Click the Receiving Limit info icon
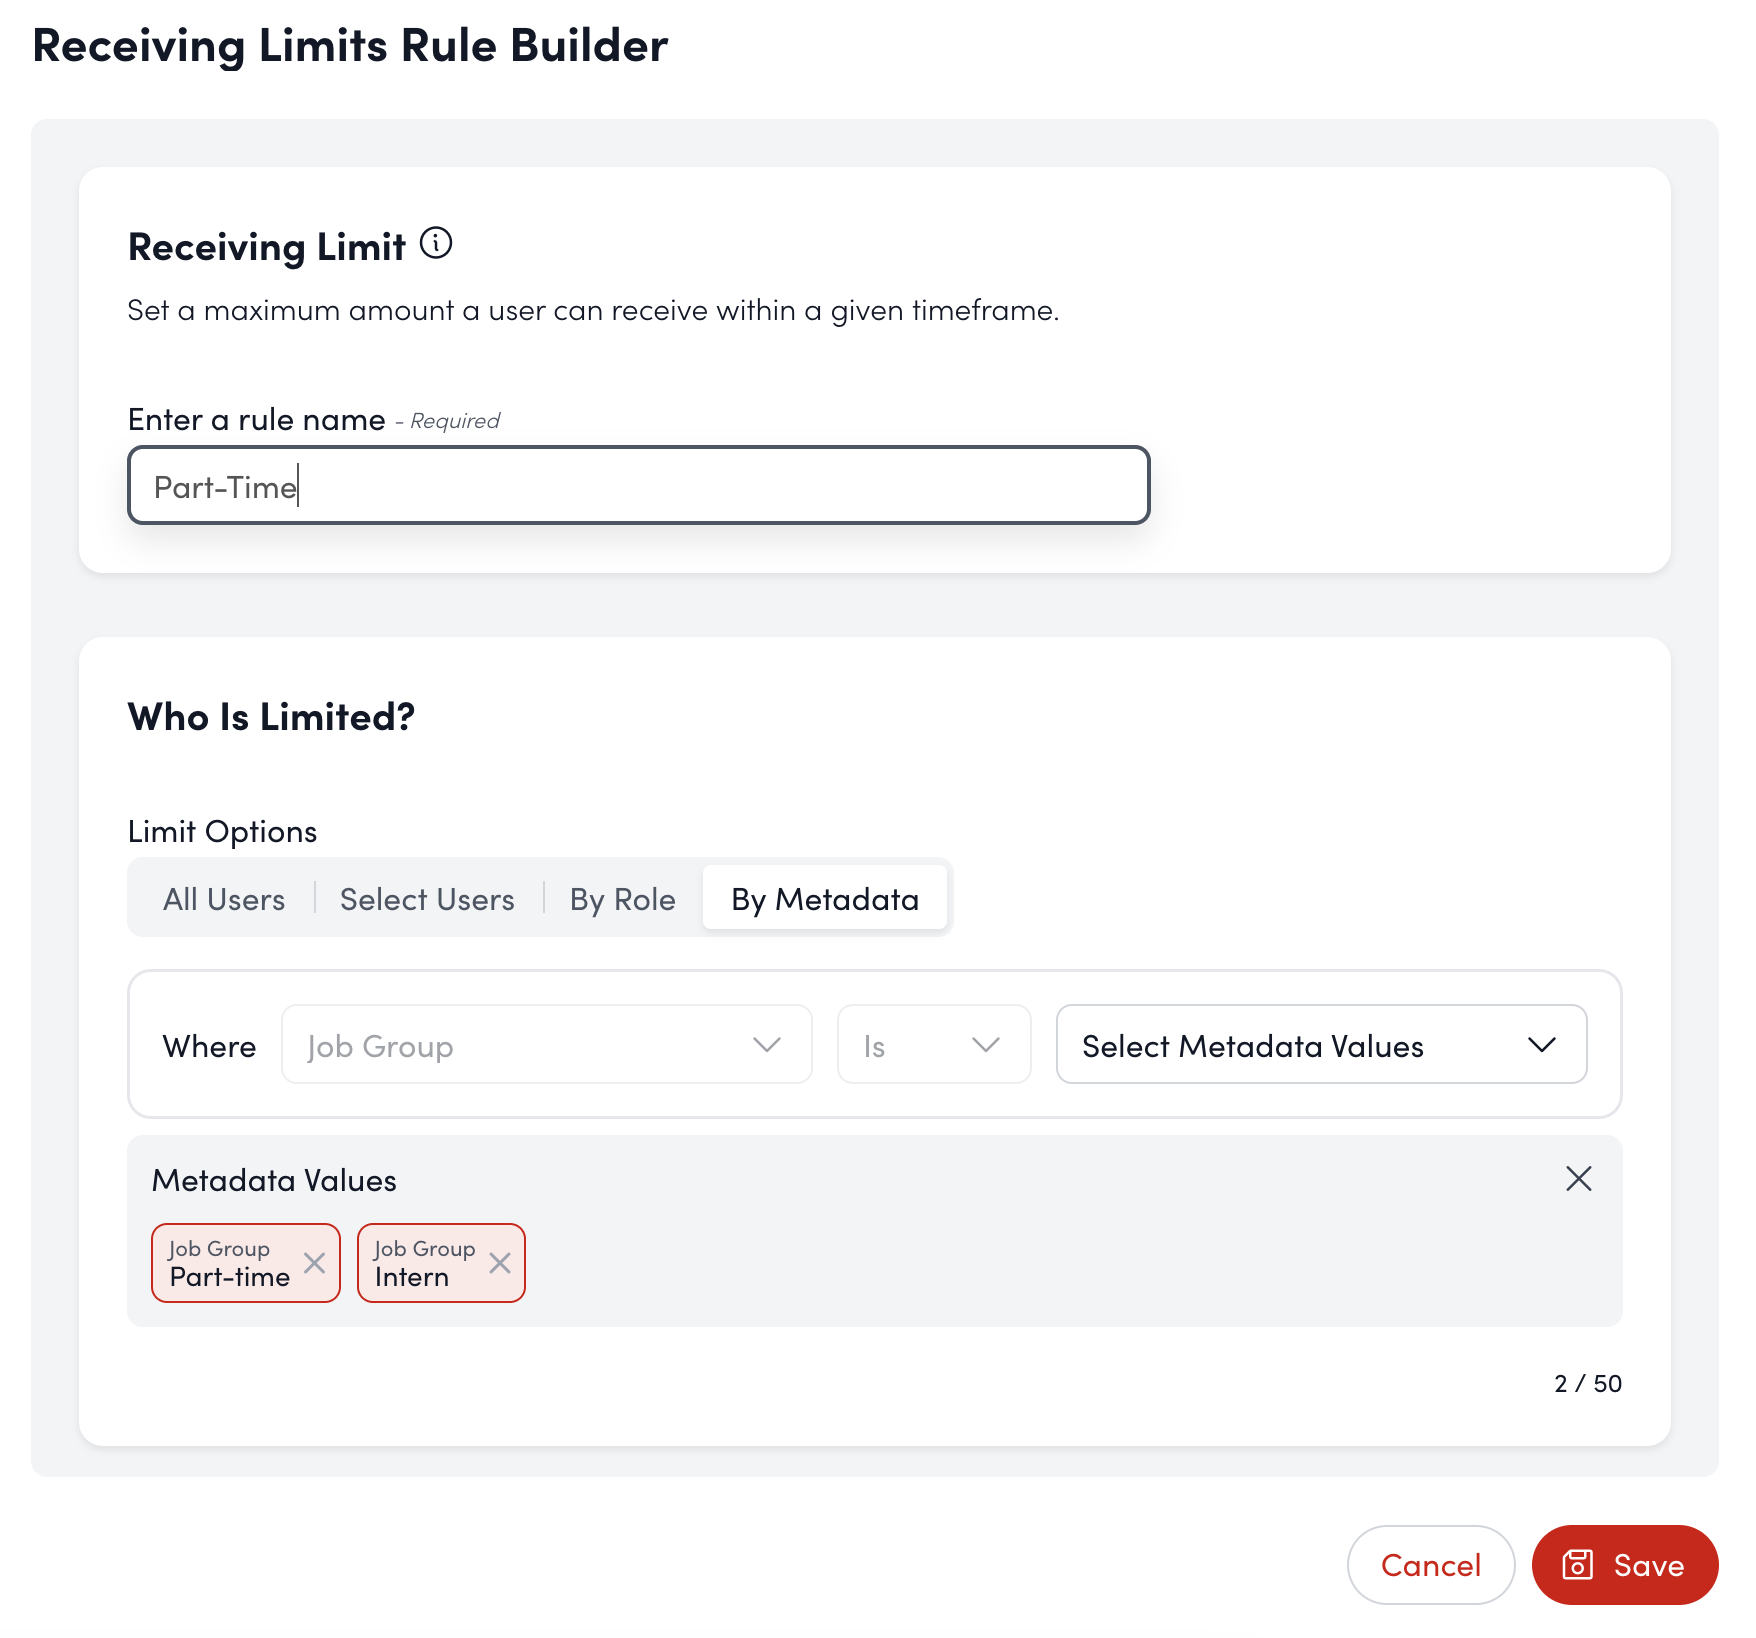The width and height of the screenshot is (1756, 1638). tap(436, 243)
